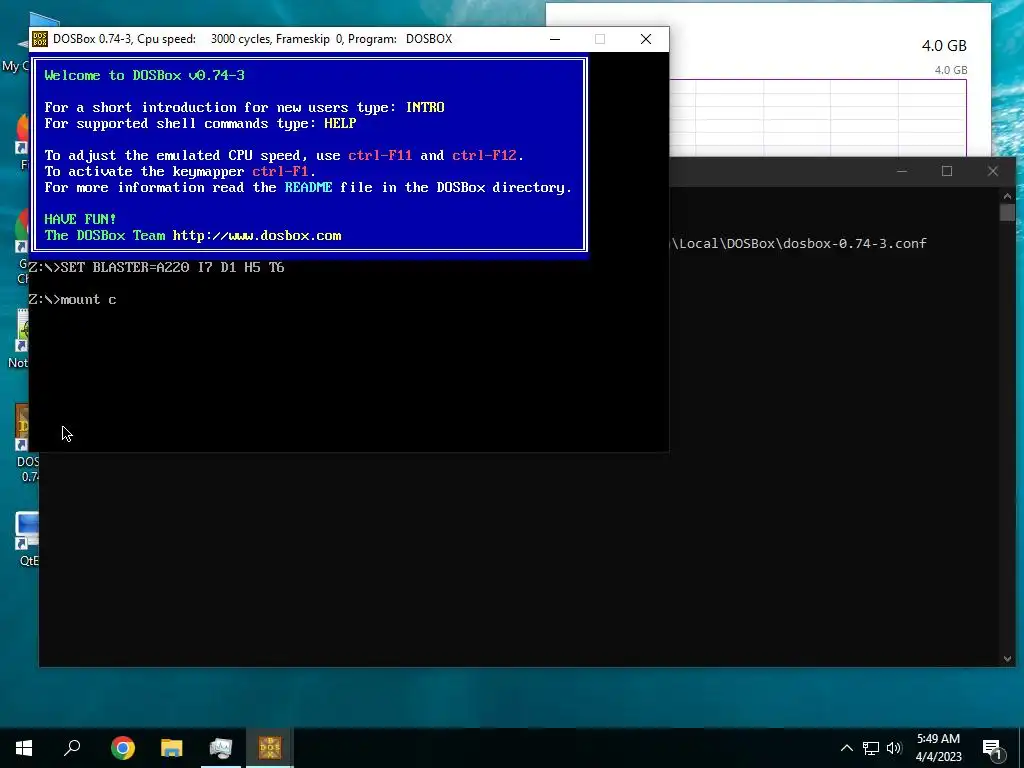
Task: Click the HELP keyword in DOSBox banner
Action: coord(340,123)
